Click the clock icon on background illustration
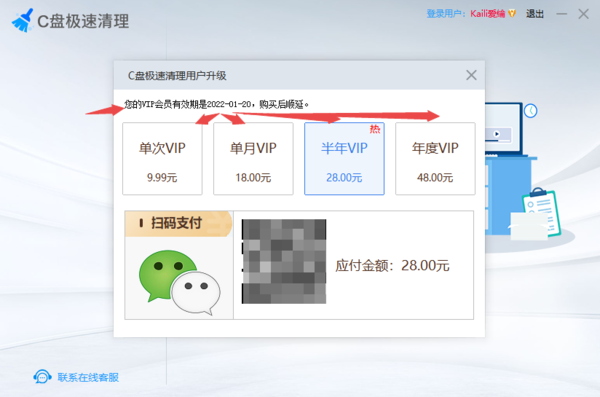The height and width of the screenshot is (397, 600). pyautogui.click(x=530, y=111)
